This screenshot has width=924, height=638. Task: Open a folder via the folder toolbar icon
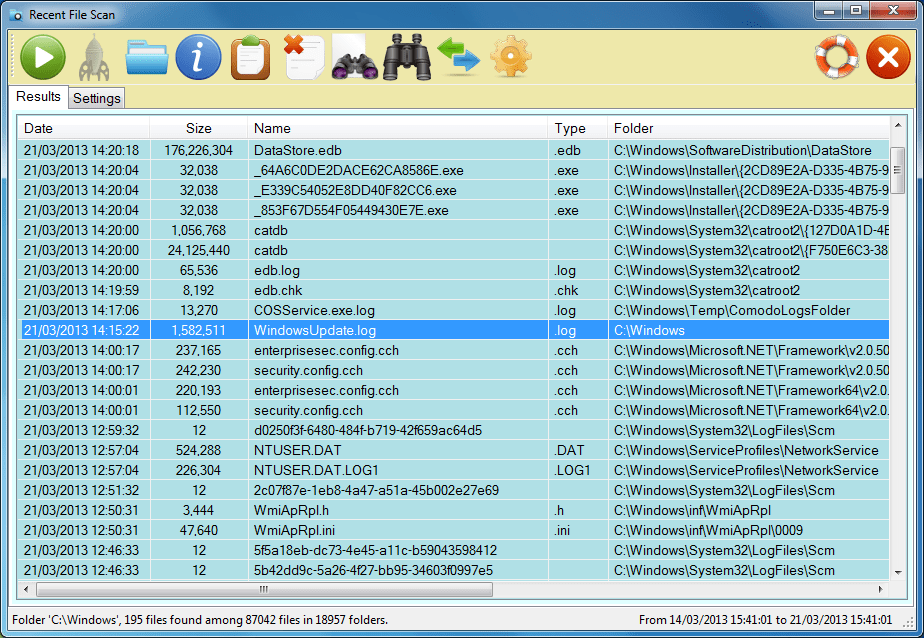tap(146, 57)
